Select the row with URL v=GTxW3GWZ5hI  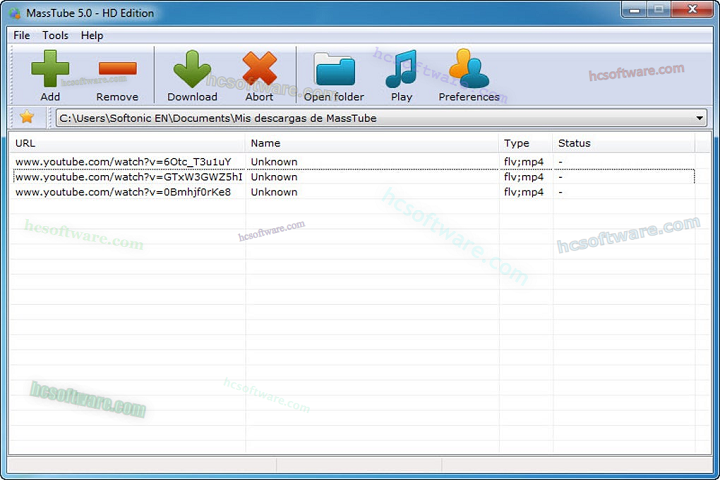coord(354,177)
